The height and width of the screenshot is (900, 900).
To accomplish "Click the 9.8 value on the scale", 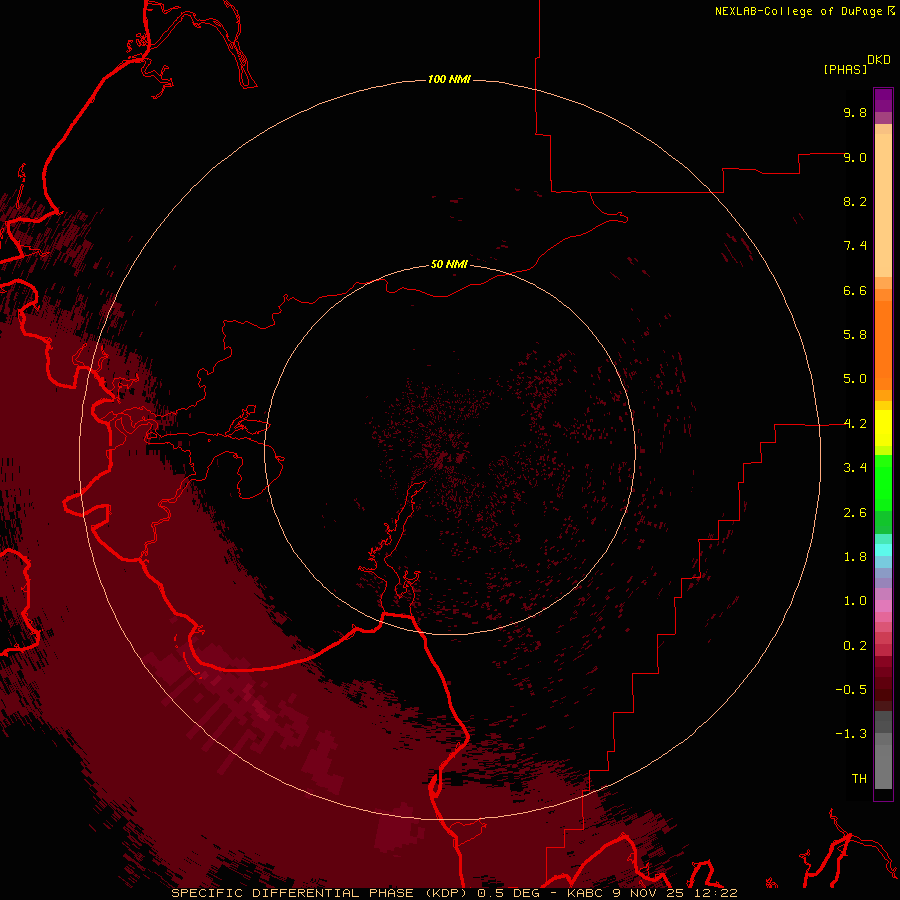I will pyautogui.click(x=855, y=112).
